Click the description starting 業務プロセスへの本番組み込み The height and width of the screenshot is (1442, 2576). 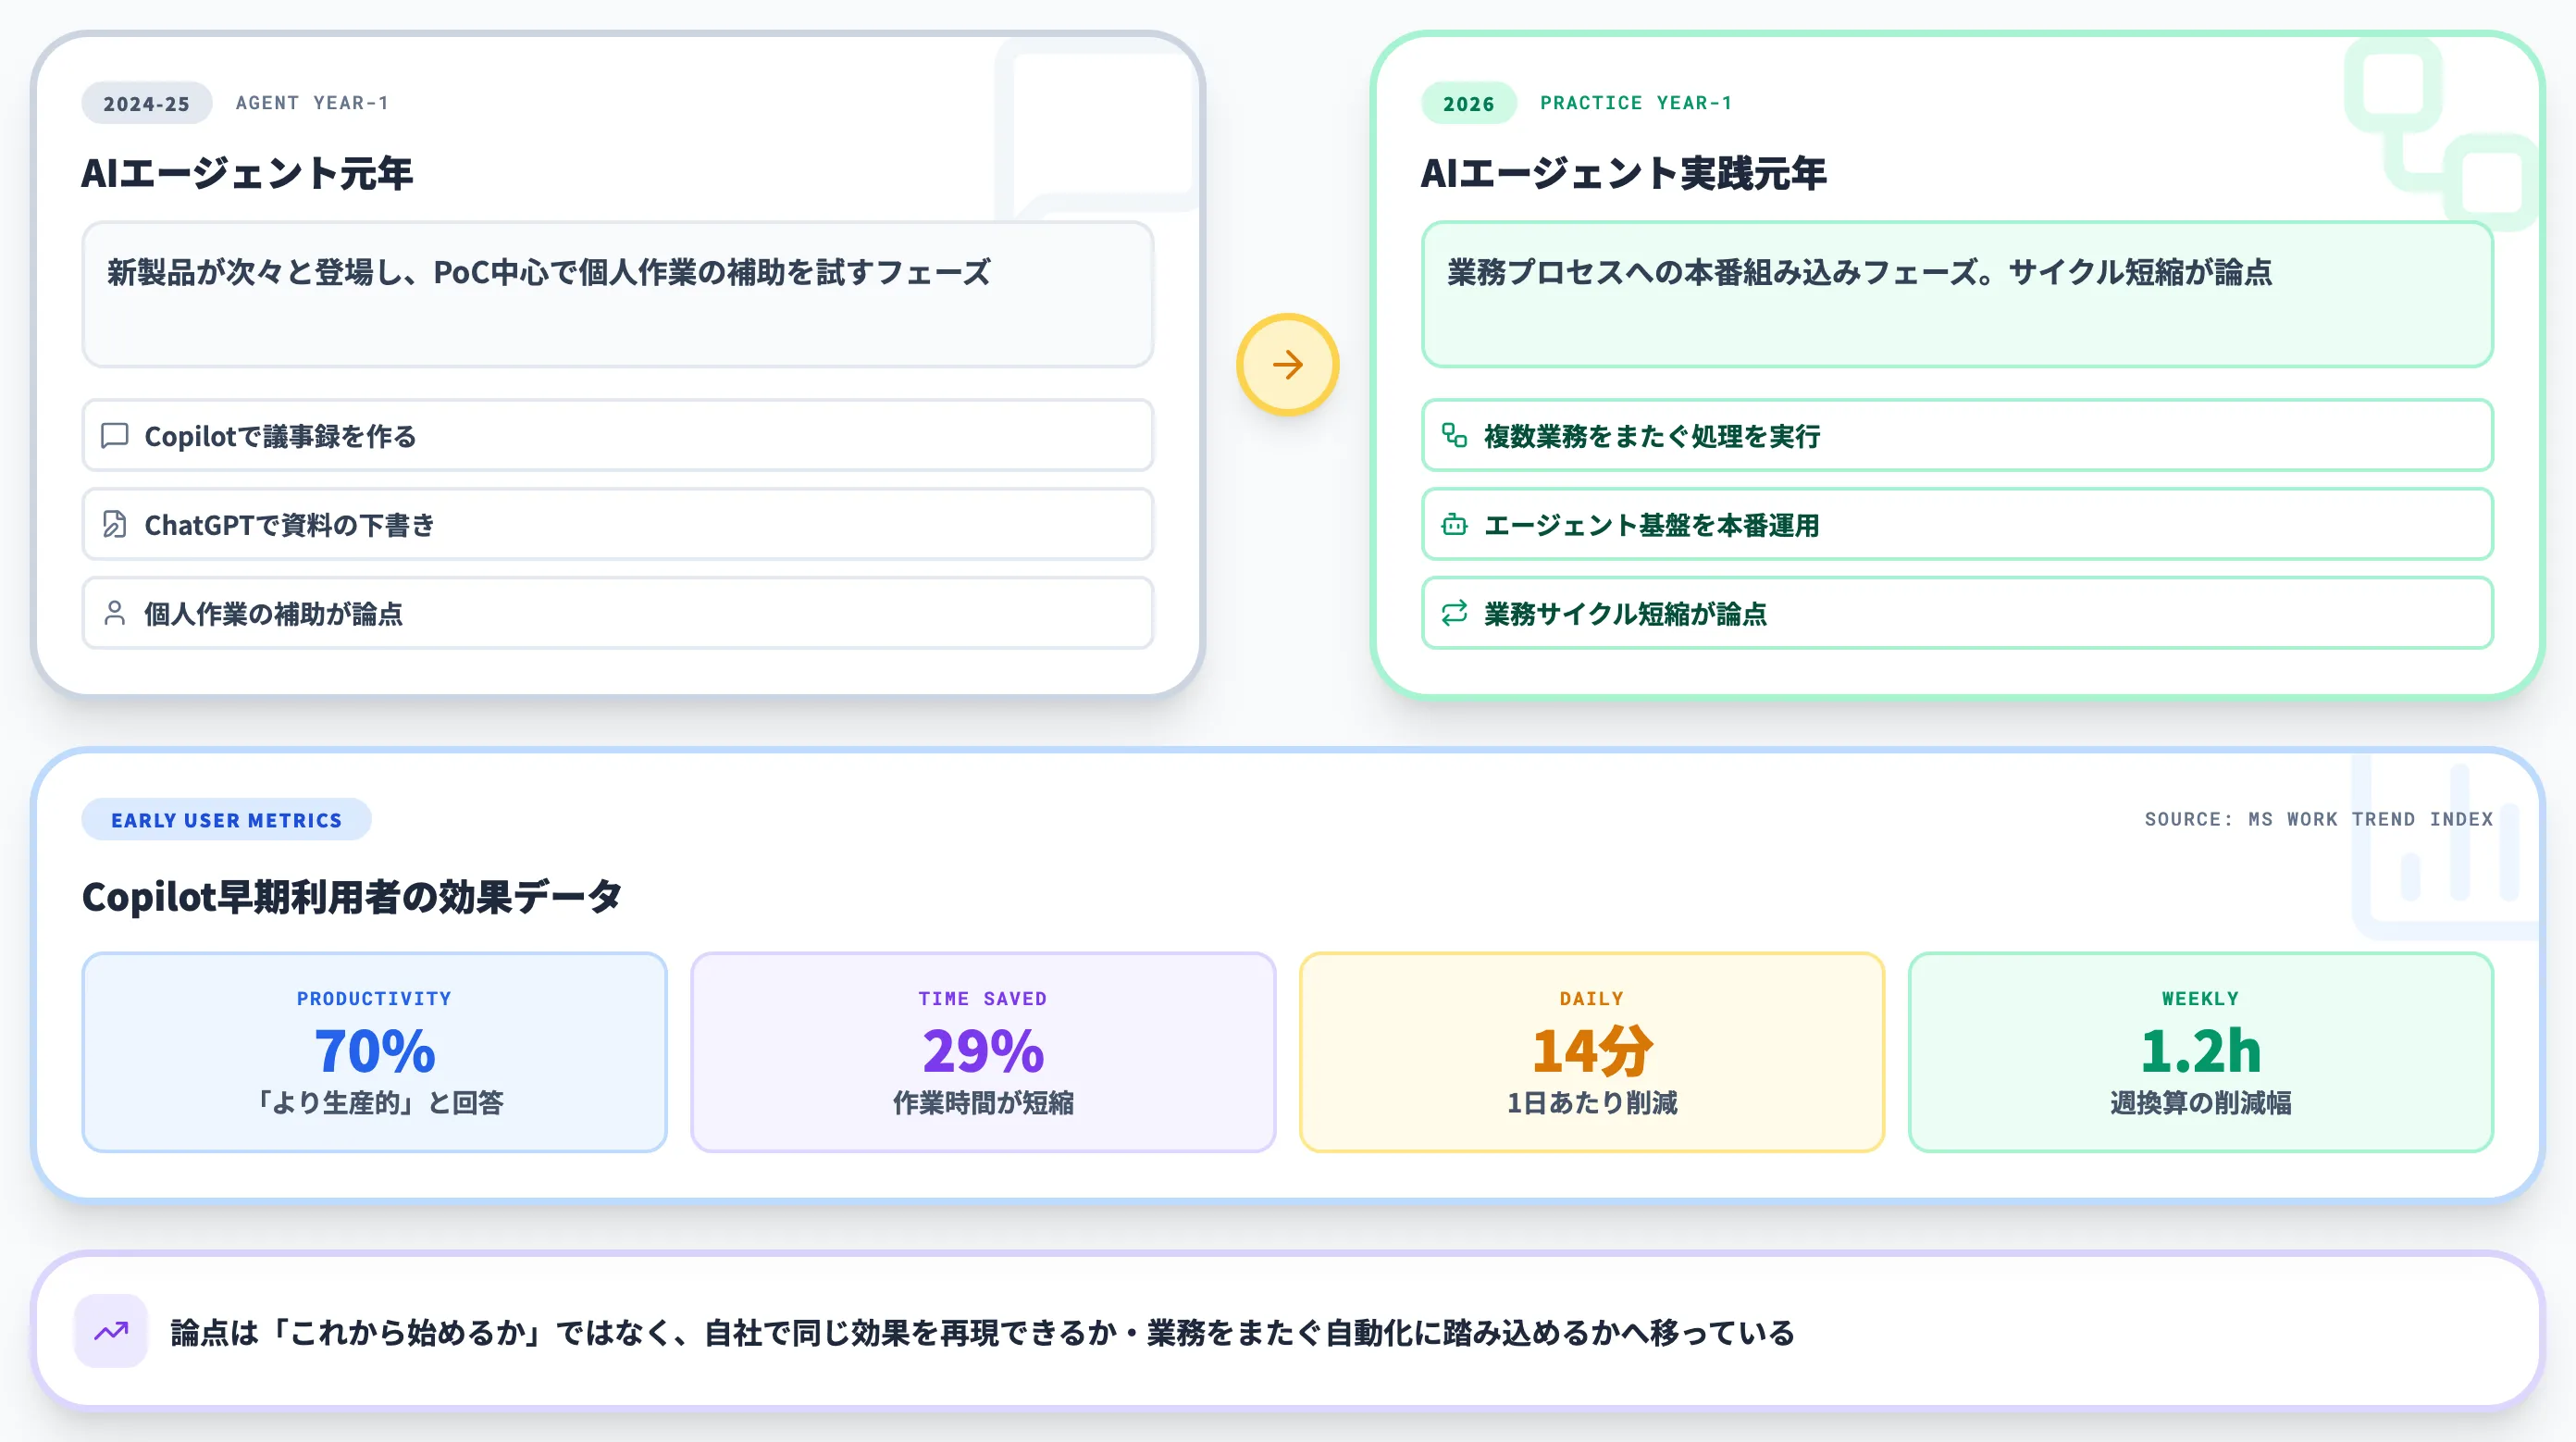click(x=1860, y=272)
